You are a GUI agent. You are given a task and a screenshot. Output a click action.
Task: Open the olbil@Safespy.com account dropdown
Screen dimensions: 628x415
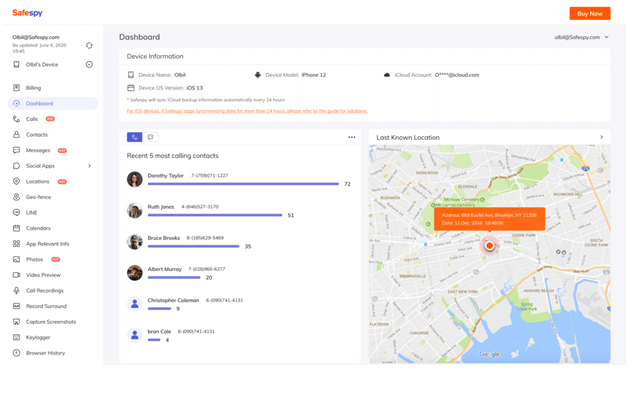(582, 37)
